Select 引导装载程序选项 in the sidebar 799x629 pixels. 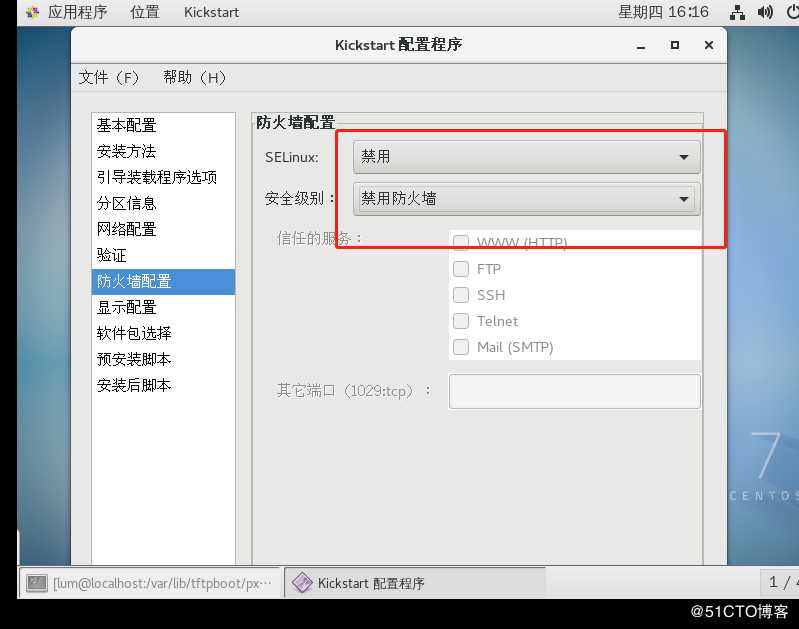tap(163, 177)
